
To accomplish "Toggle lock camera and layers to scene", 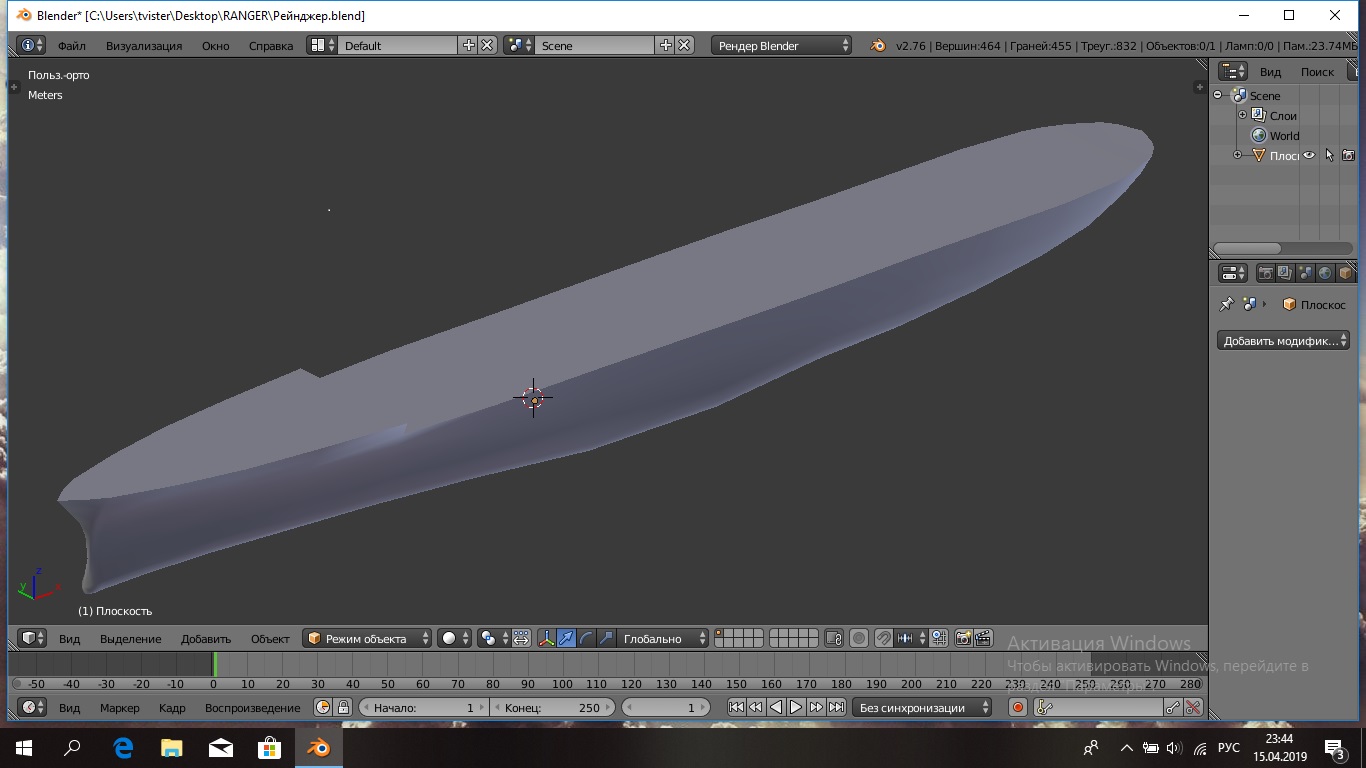I will [x=834, y=638].
